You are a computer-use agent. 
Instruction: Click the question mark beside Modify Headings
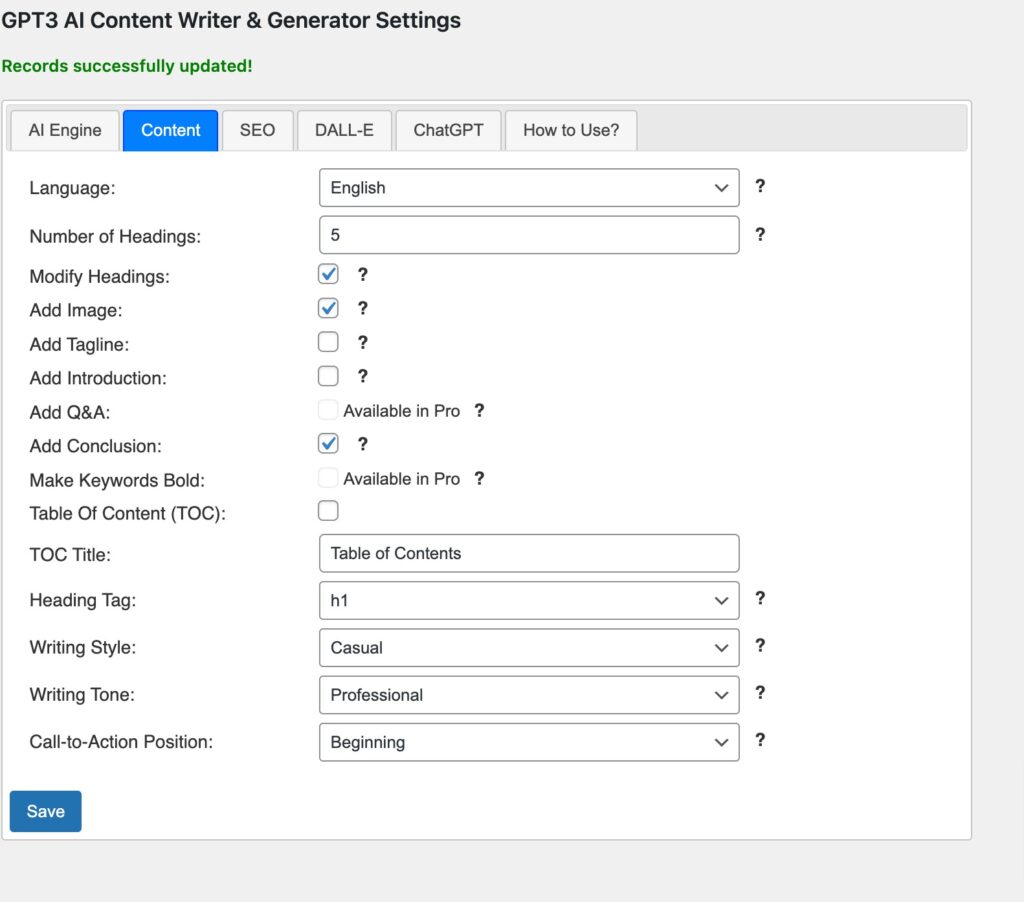tap(362, 274)
